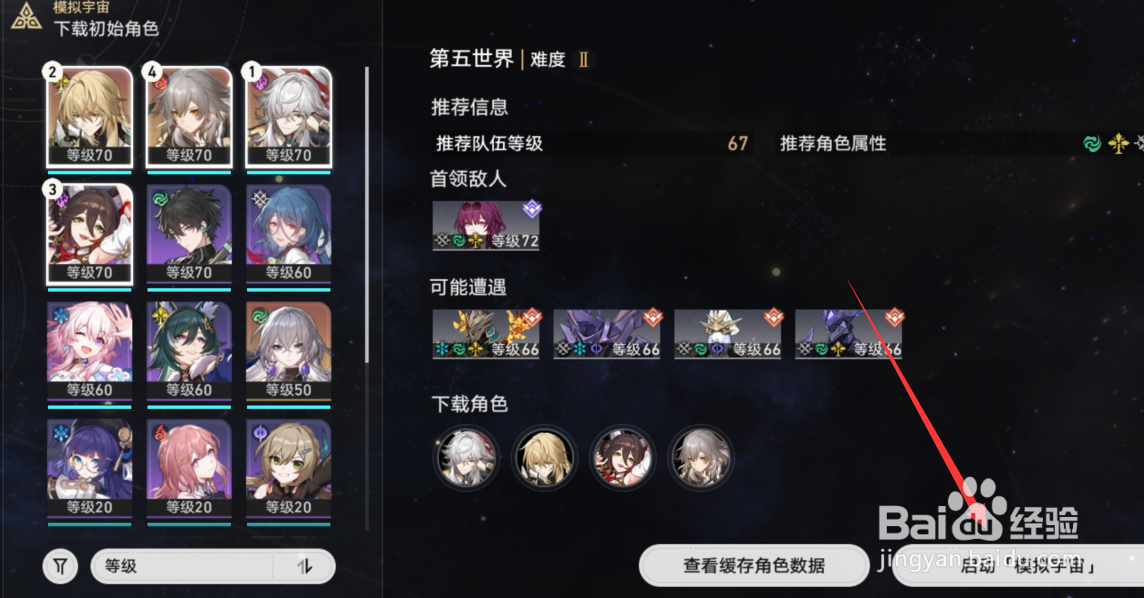Click 启动「模拟宇宙」 start button
1144x598 pixels.
(1019, 565)
